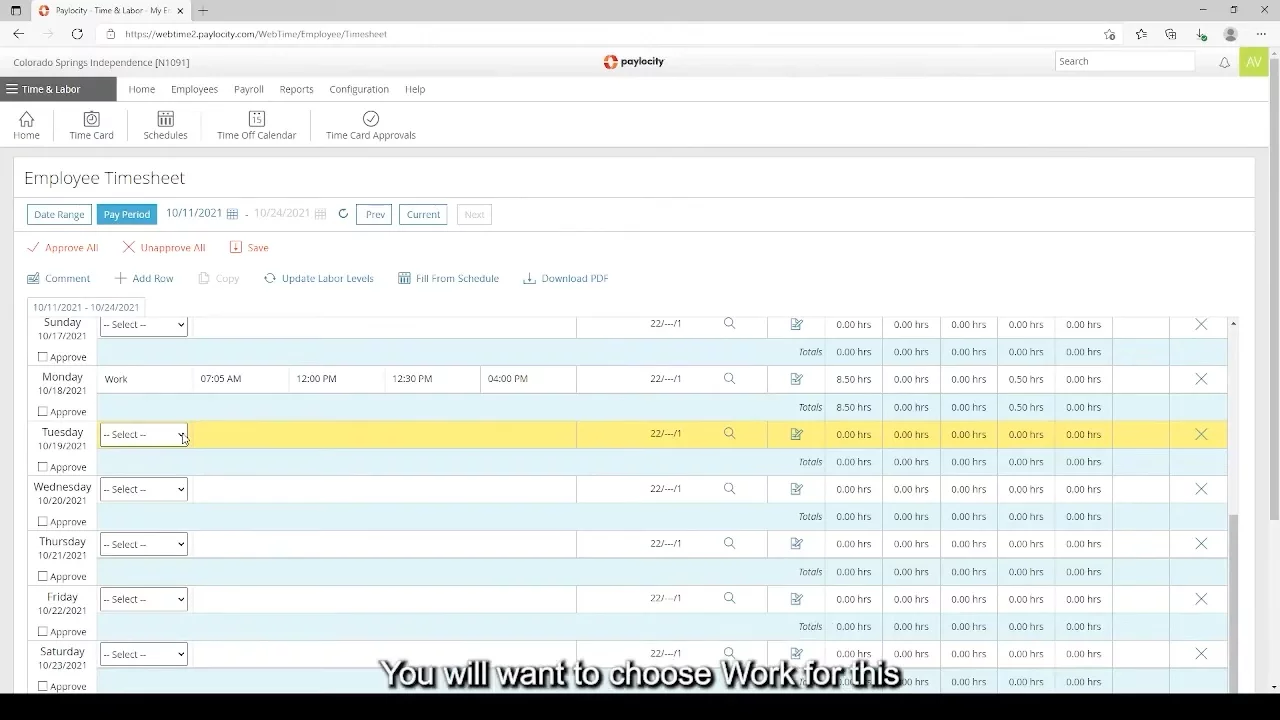Expand the Tuesday pay type Select dropdown
The image size is (1280, 720).
pyautogui.click(x=143, y=434)
